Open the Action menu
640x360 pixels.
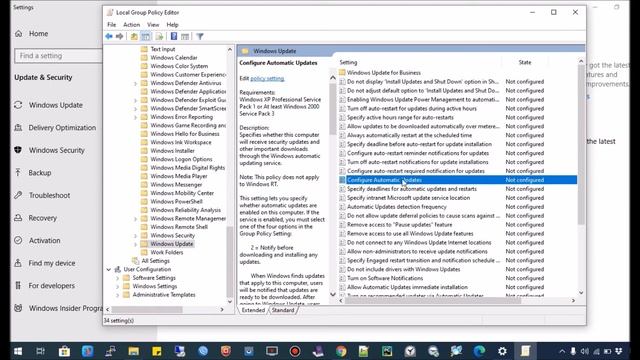(131, 24)
